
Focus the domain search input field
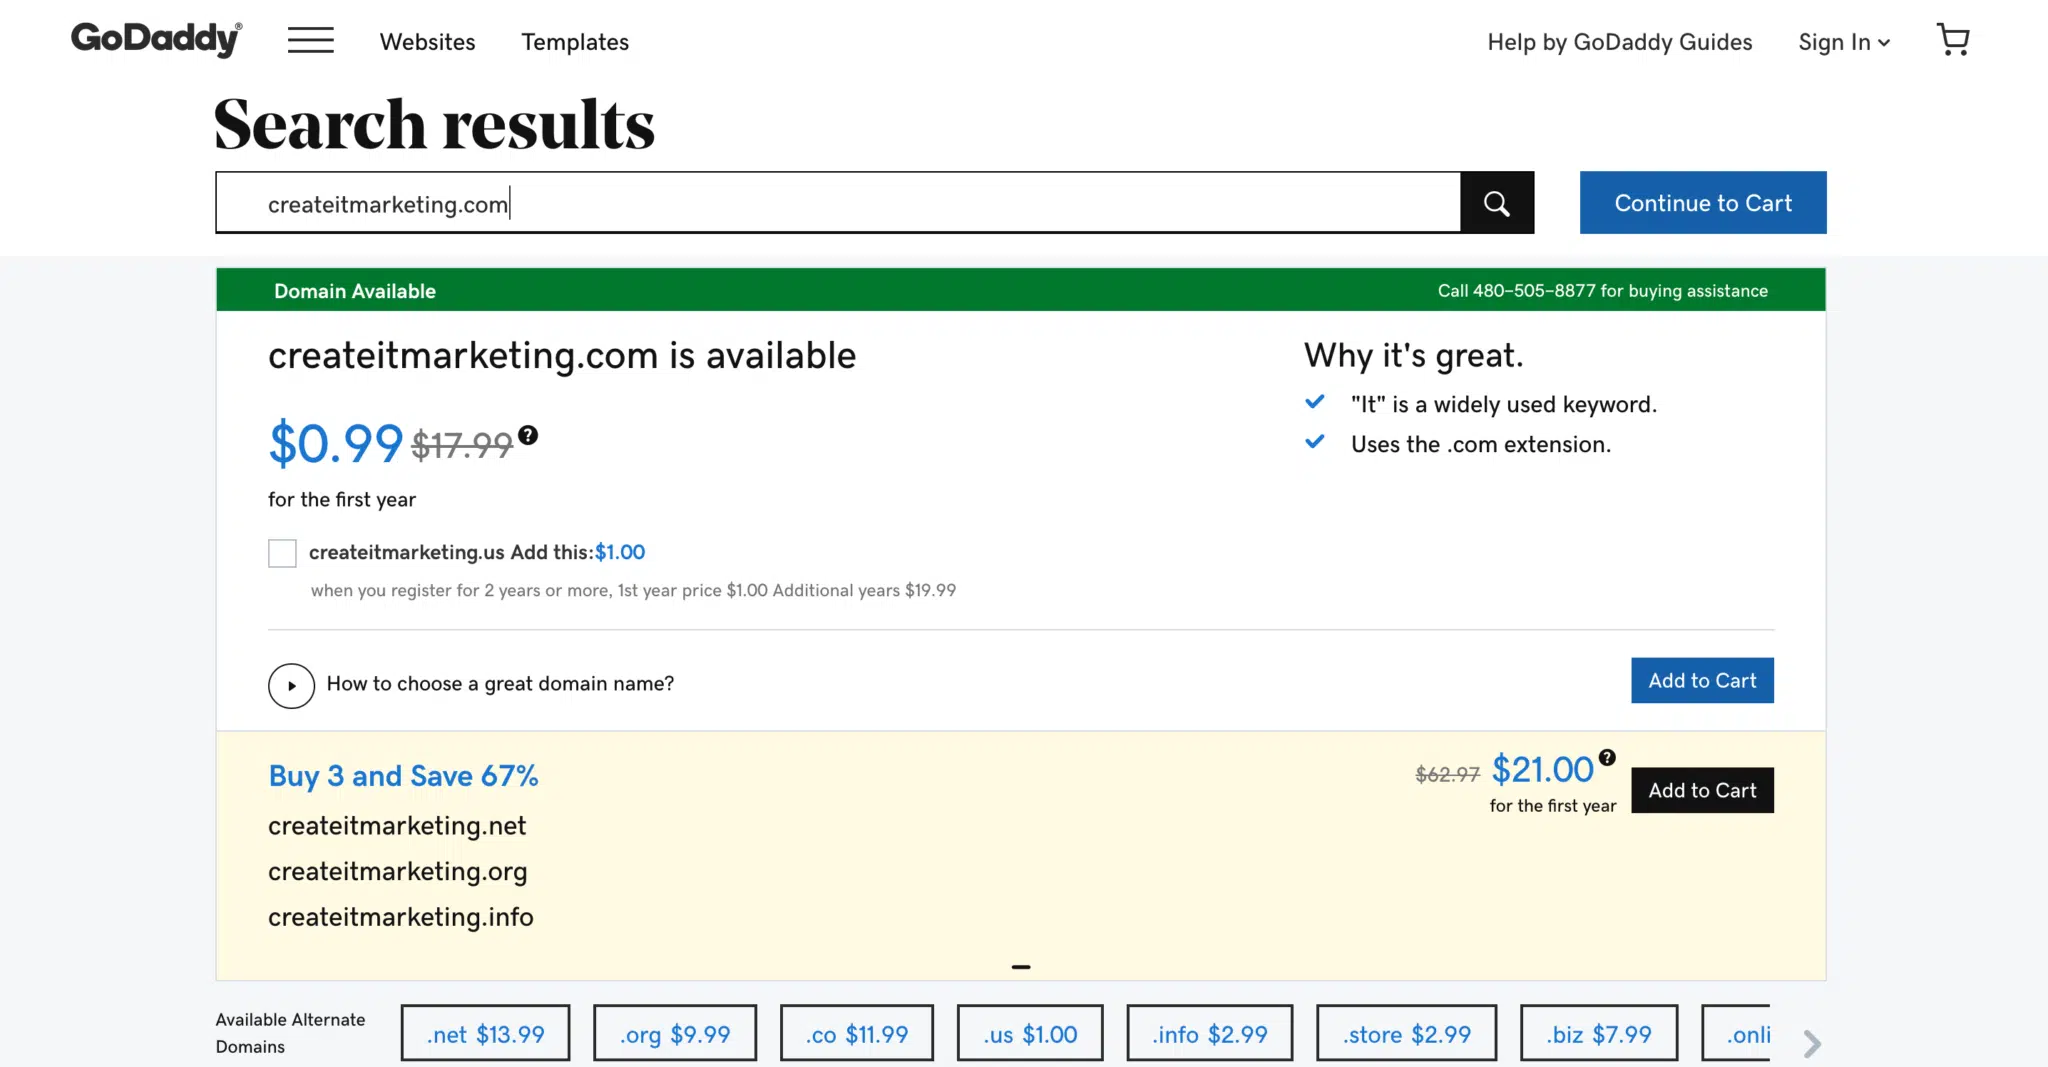(x=838, y=203)
